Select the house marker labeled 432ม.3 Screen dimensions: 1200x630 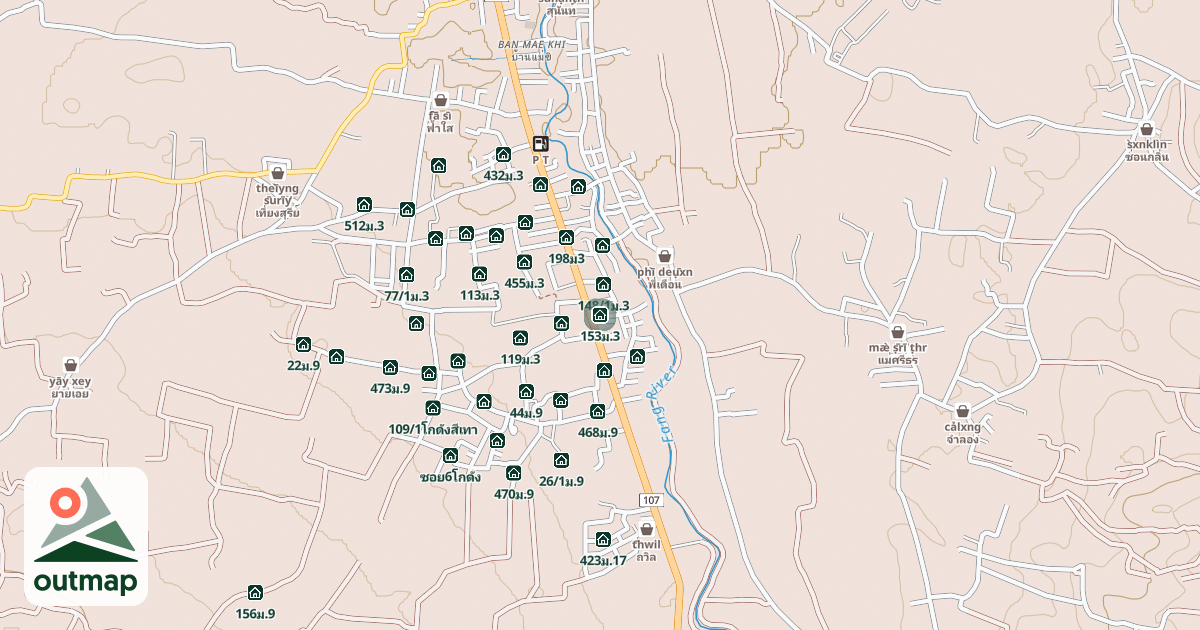click(x=503, y=154)
